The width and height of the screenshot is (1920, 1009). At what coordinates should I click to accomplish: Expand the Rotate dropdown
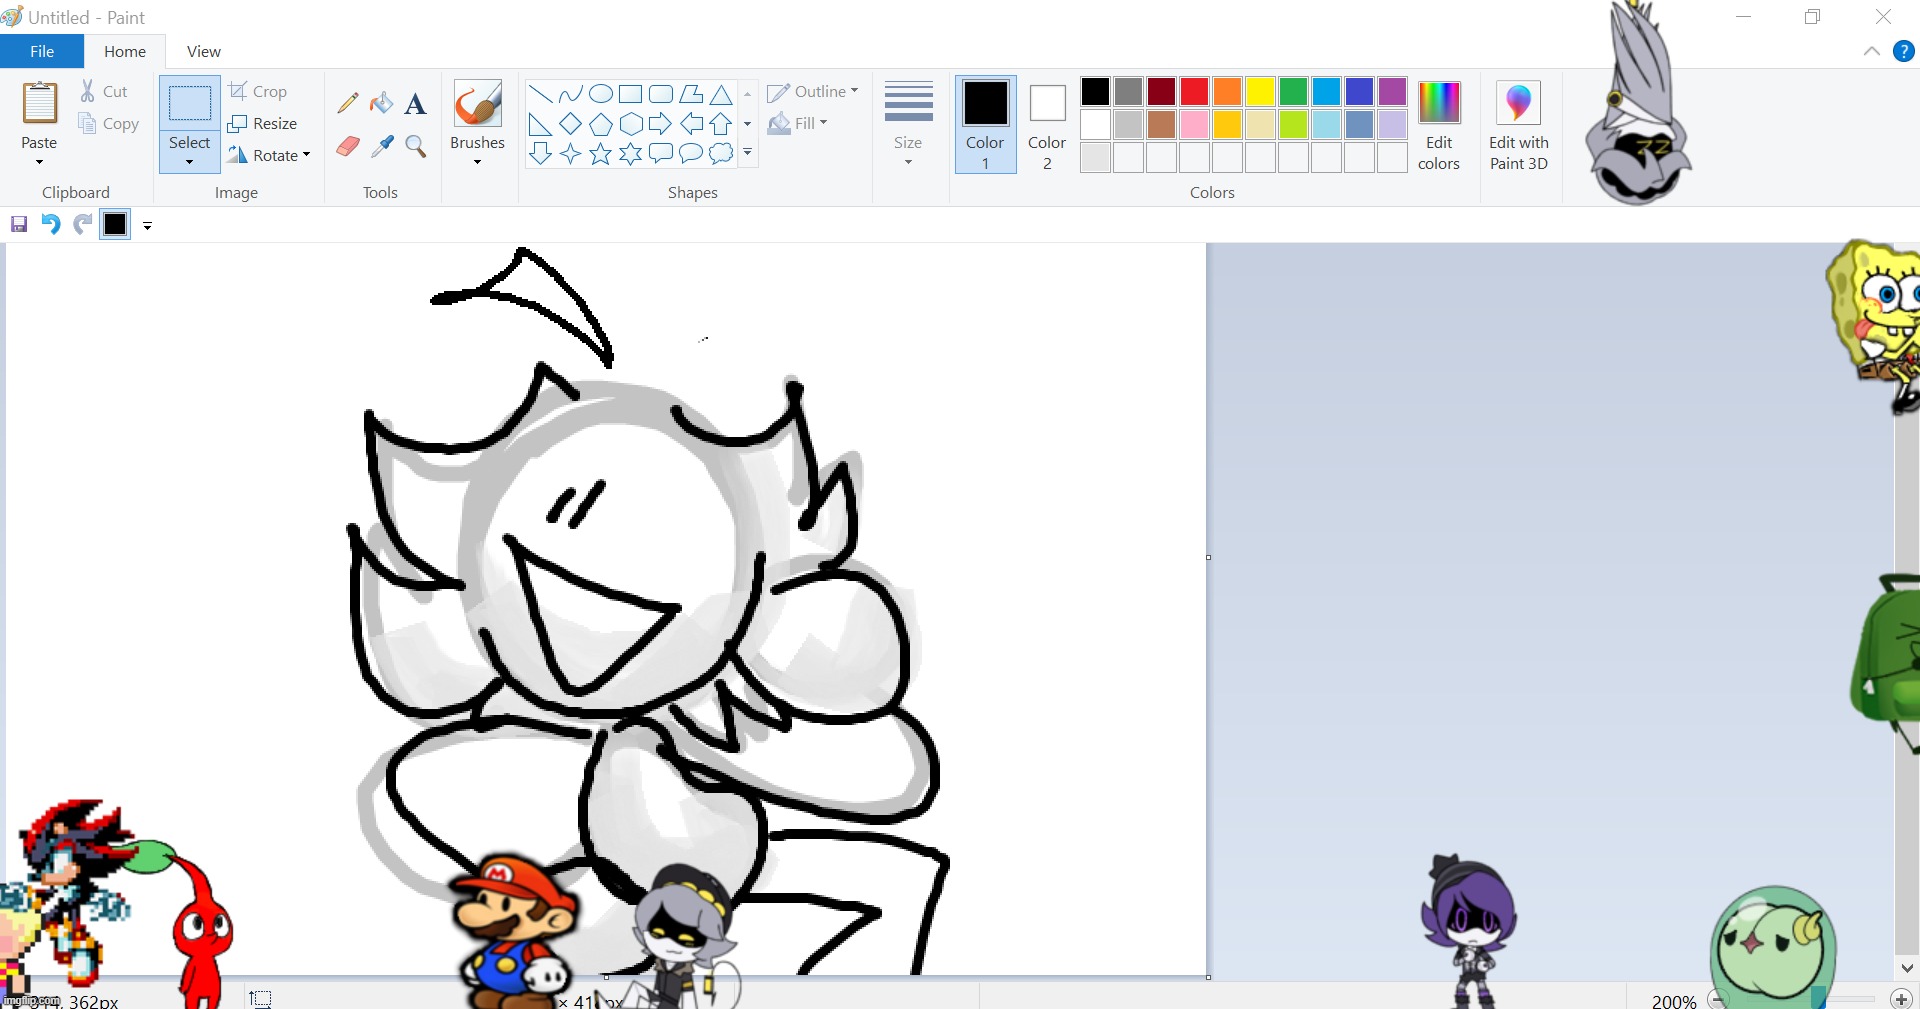pyautogui.click(x=269, y=155)
